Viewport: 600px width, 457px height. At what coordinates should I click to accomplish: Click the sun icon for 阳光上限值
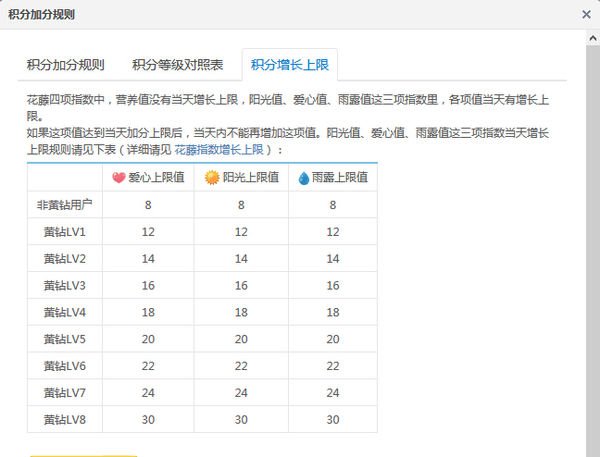pos(212,178)
